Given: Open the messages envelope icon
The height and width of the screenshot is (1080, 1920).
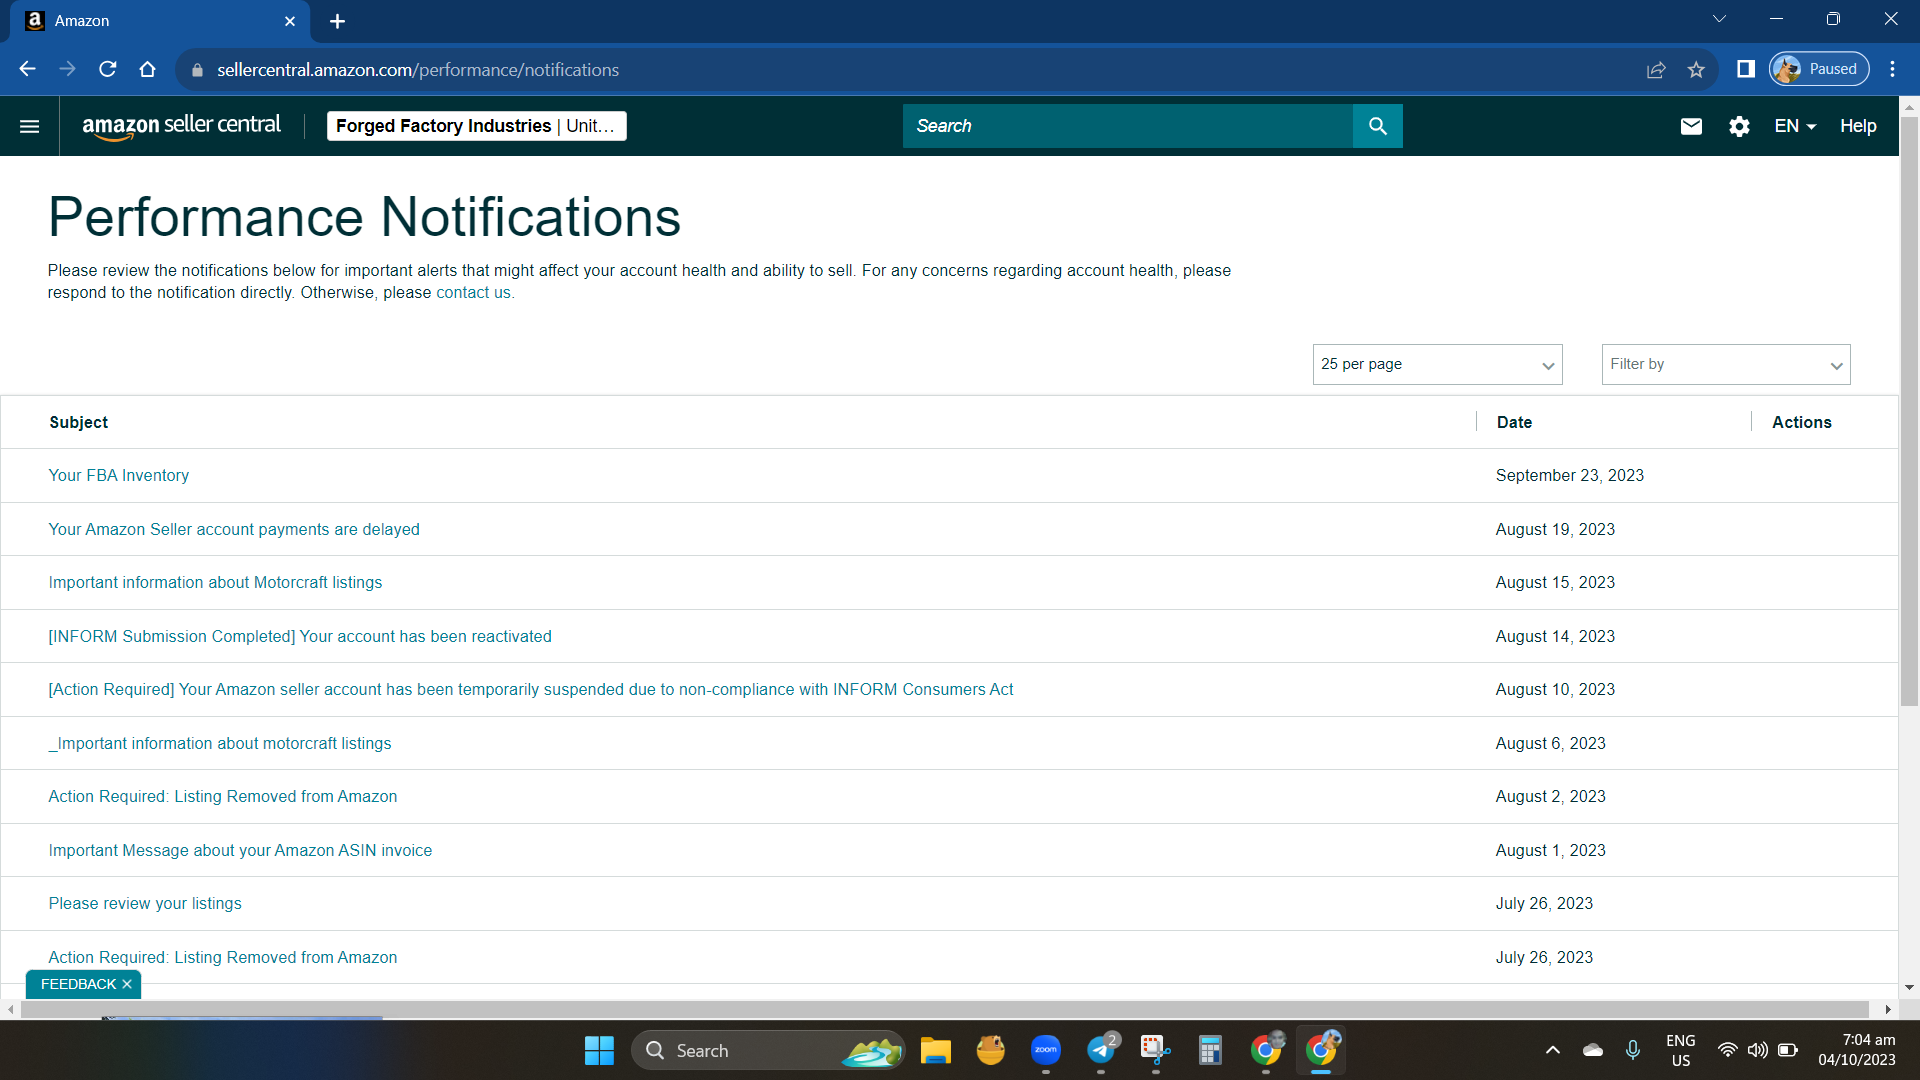Looking at the screenshot, I should (x=1691, y=126).
